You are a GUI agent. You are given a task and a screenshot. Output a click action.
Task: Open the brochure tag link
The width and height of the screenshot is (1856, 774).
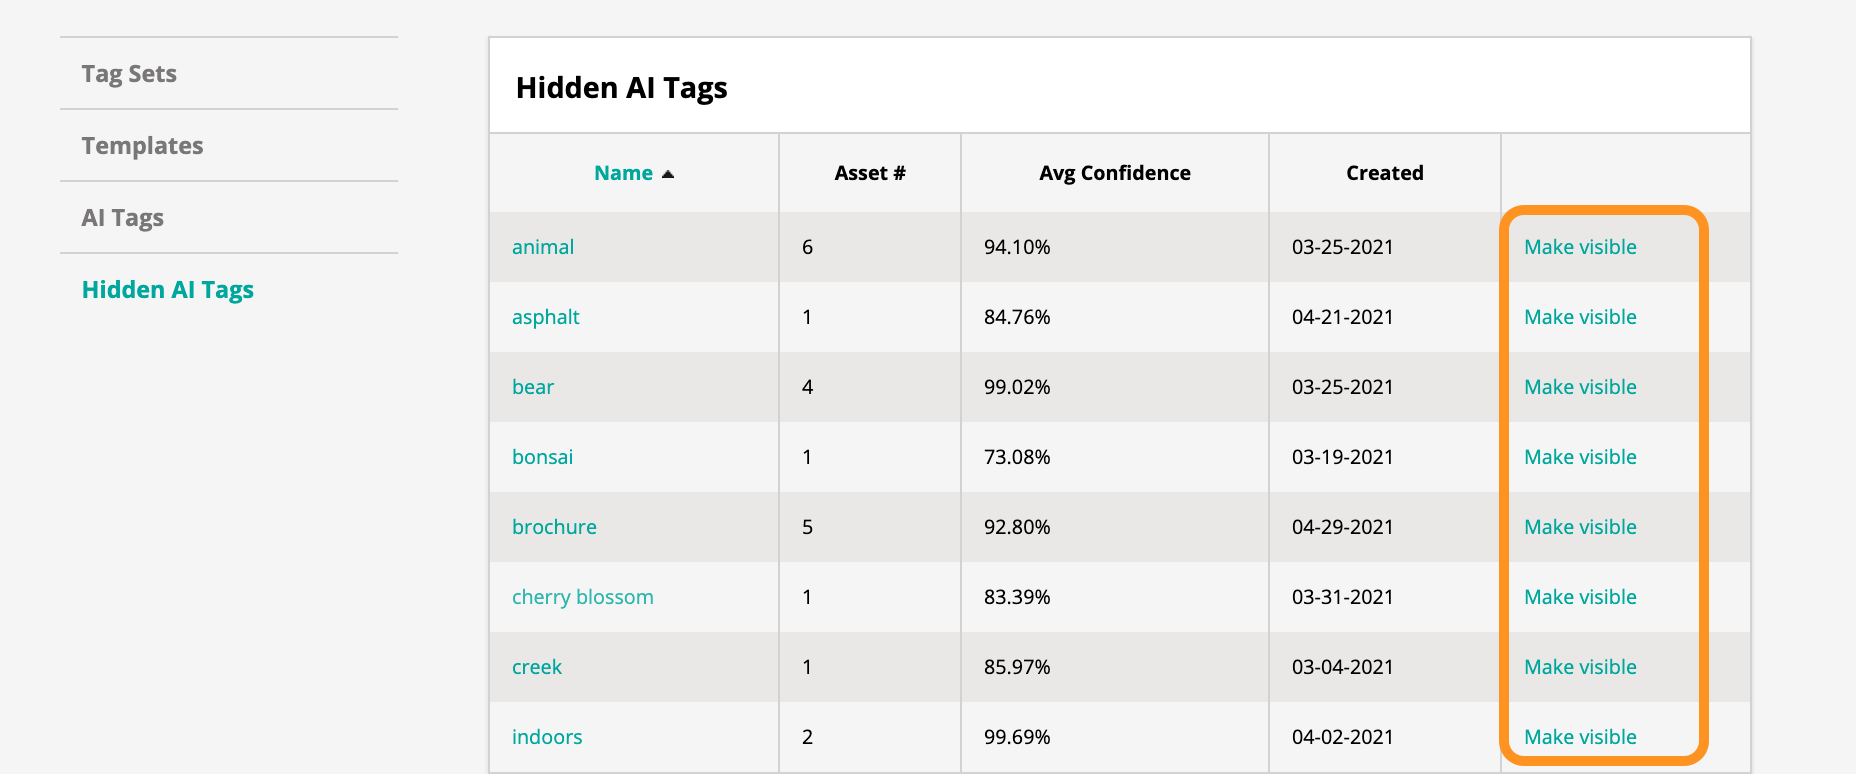coord(554,527)
